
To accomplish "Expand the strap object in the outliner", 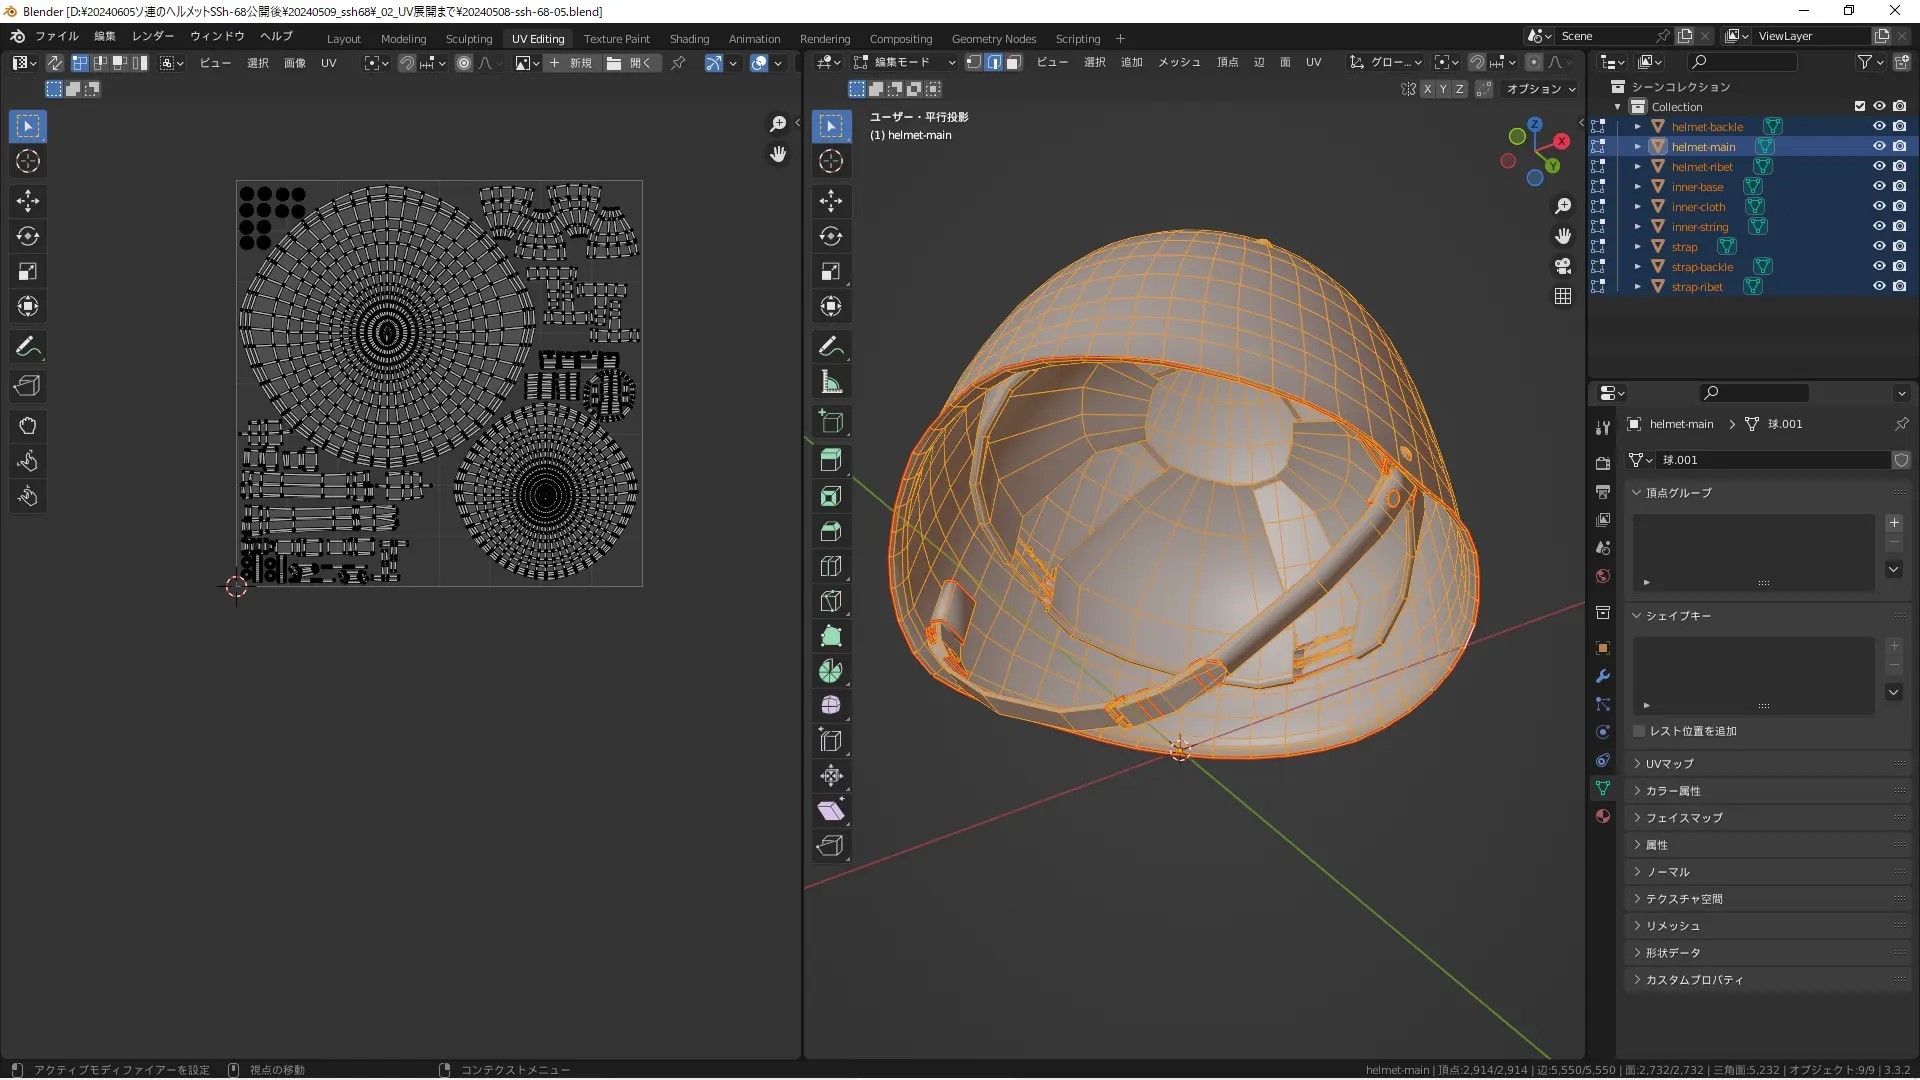I will point(1638,247).
